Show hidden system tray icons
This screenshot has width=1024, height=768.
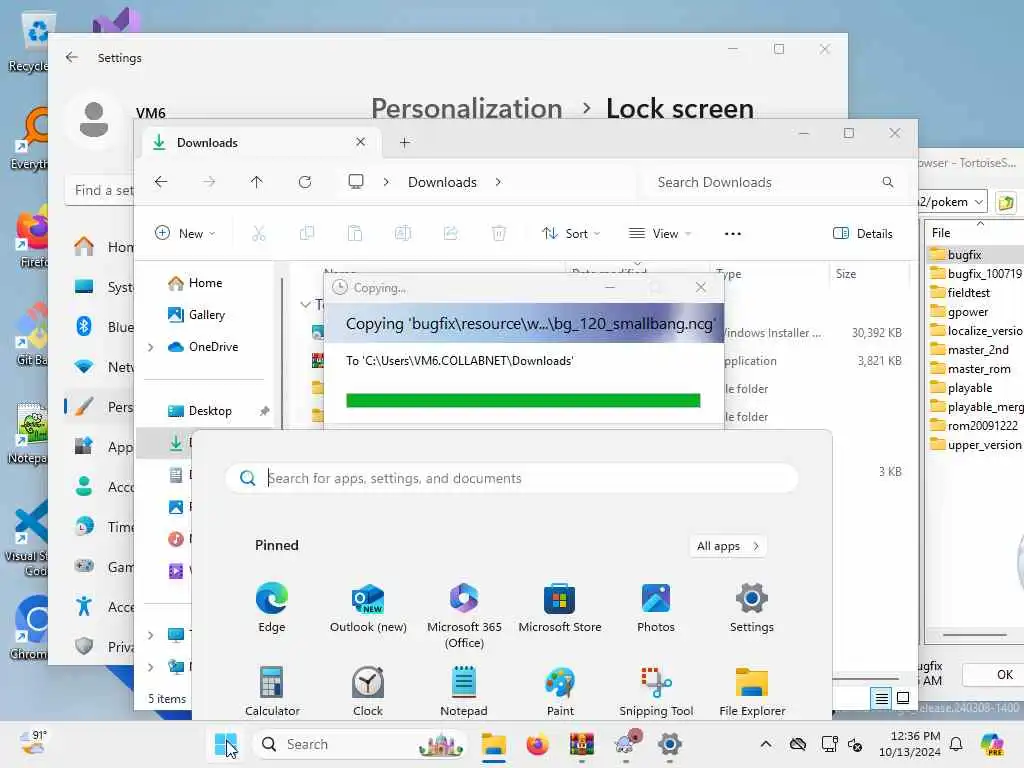tap(766, 744)
